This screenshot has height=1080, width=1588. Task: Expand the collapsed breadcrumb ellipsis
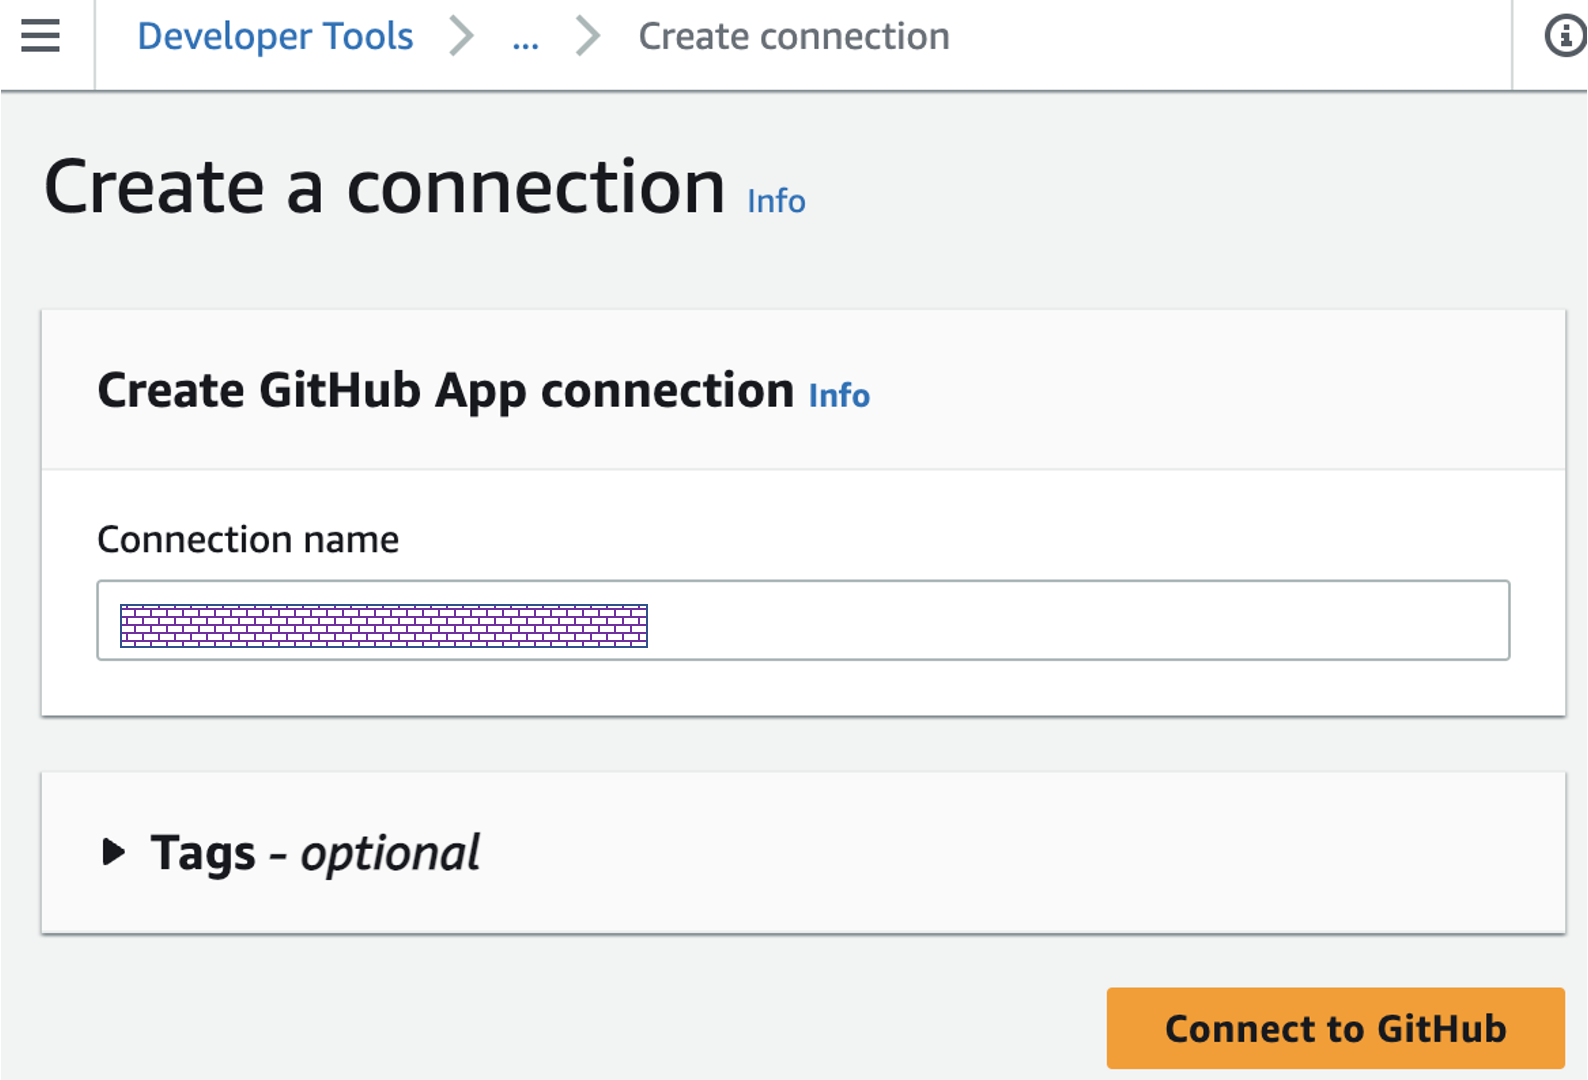[x=525, y=39]
